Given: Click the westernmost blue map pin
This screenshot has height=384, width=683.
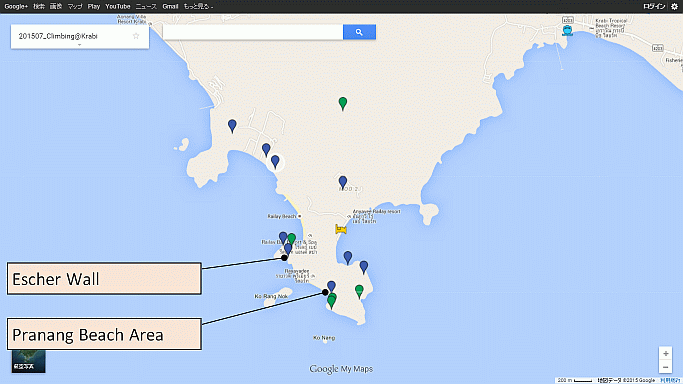Looking at the screenshot, I should click(x=232, y=126).
